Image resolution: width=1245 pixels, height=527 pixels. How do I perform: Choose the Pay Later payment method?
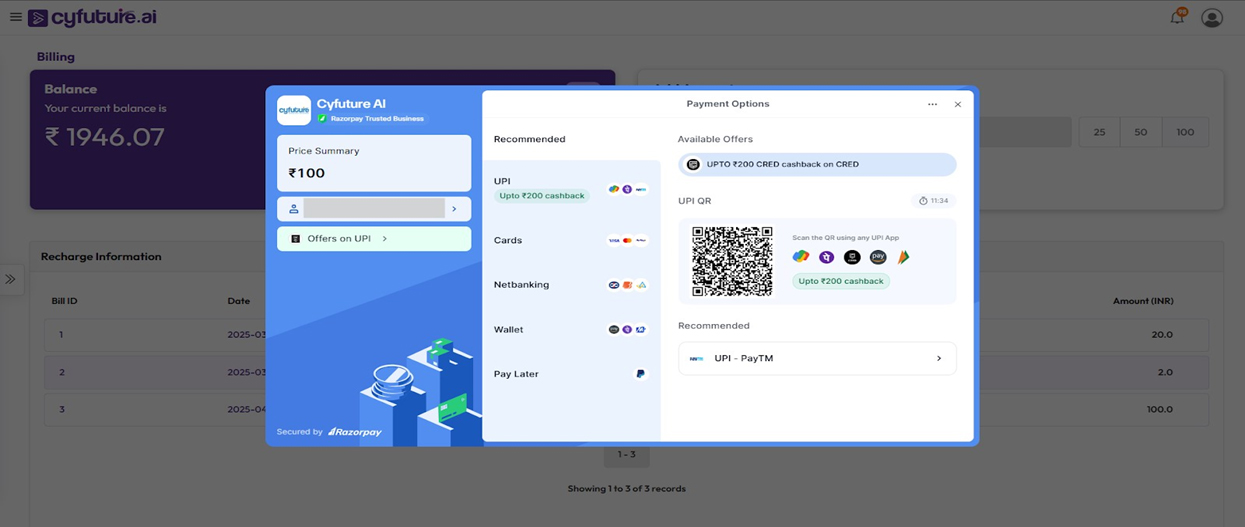[570, 374]
